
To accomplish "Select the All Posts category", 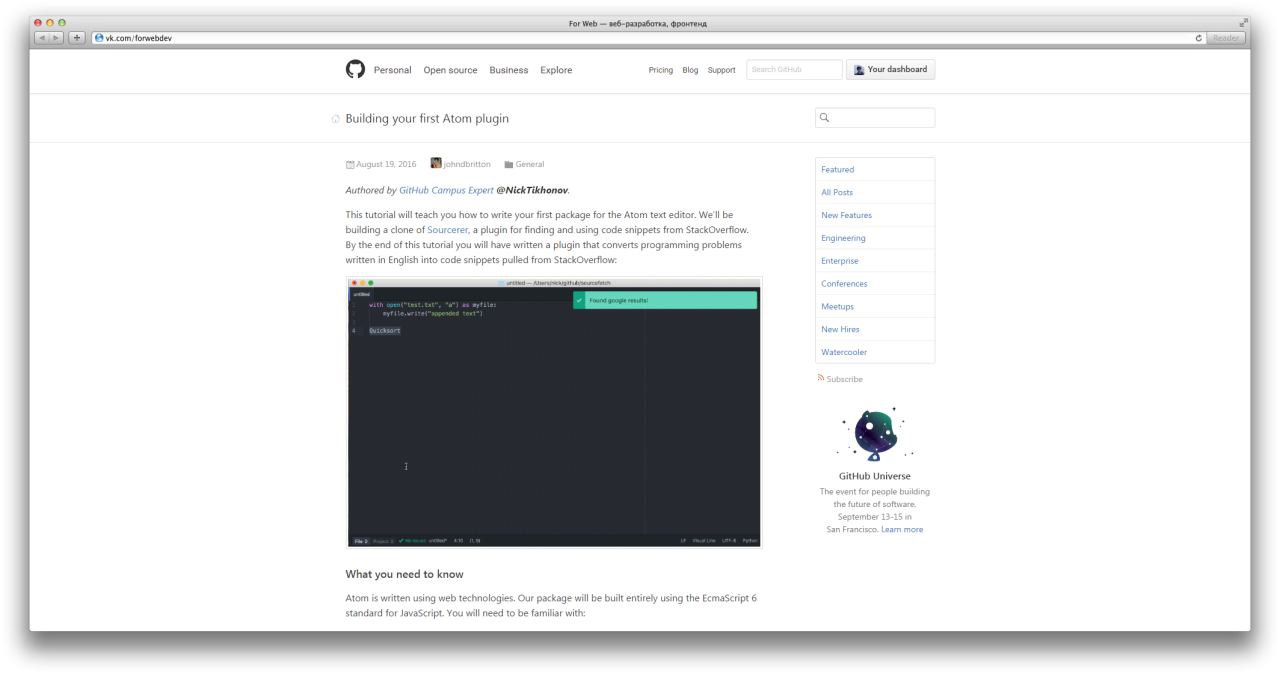I will pos(875,192).
